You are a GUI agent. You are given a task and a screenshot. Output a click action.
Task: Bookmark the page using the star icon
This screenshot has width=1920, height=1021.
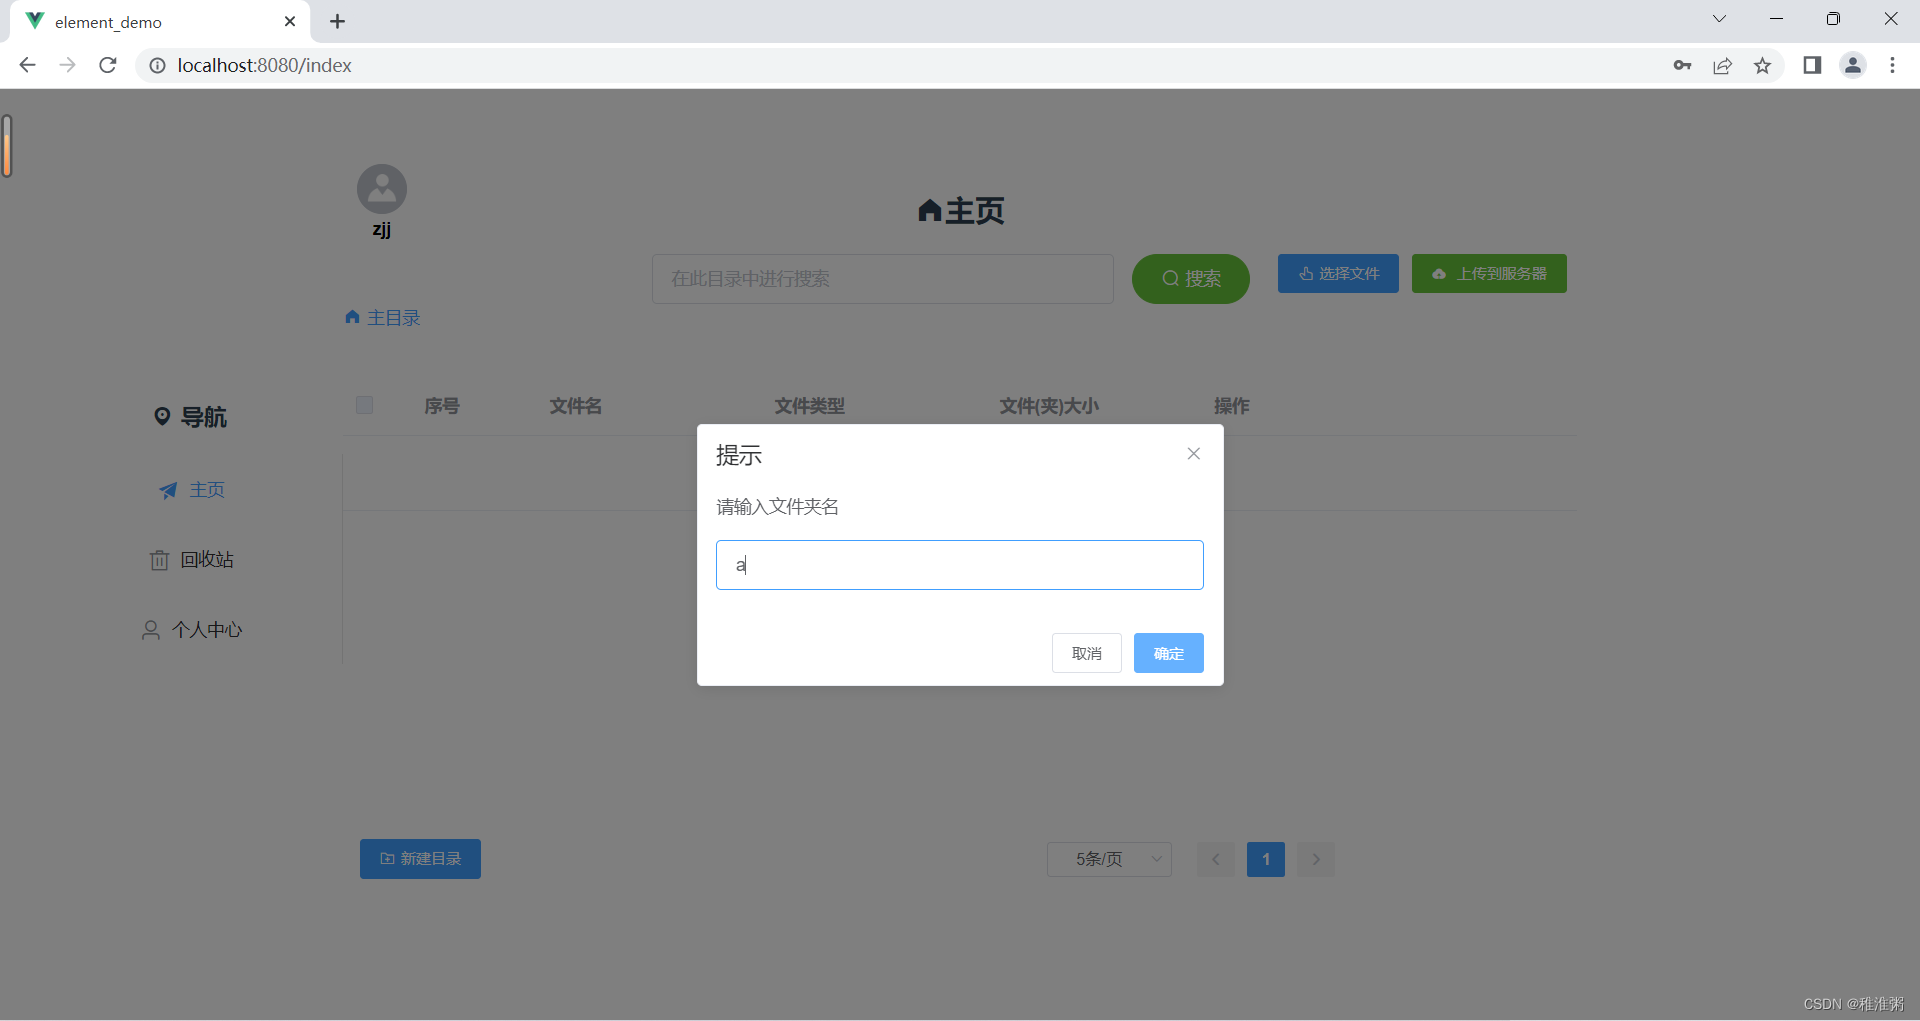(x=1763, y=65)
